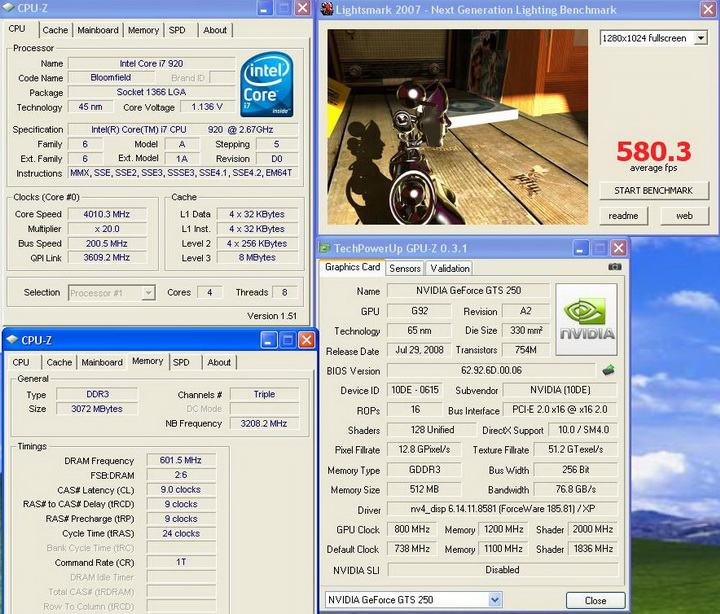
Task: Click the 3072 MBytes memory size value
Action: click(x=97, y=409)
